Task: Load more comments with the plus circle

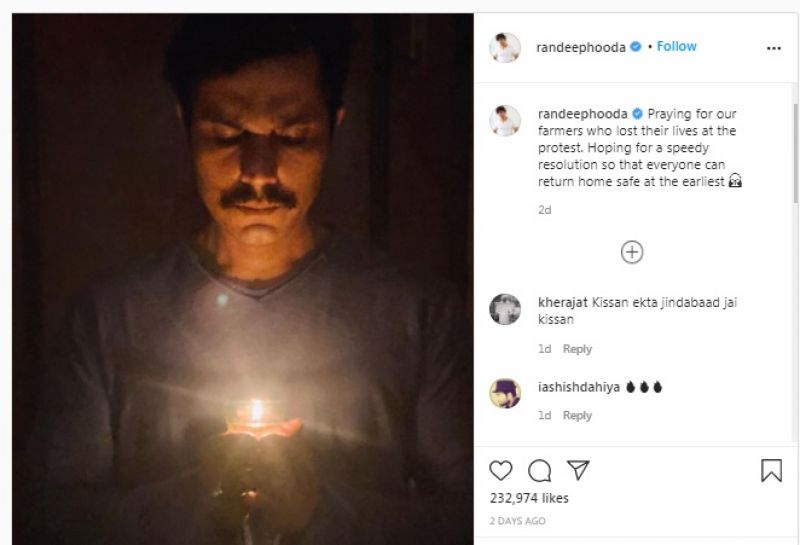Action: (632, 252)
